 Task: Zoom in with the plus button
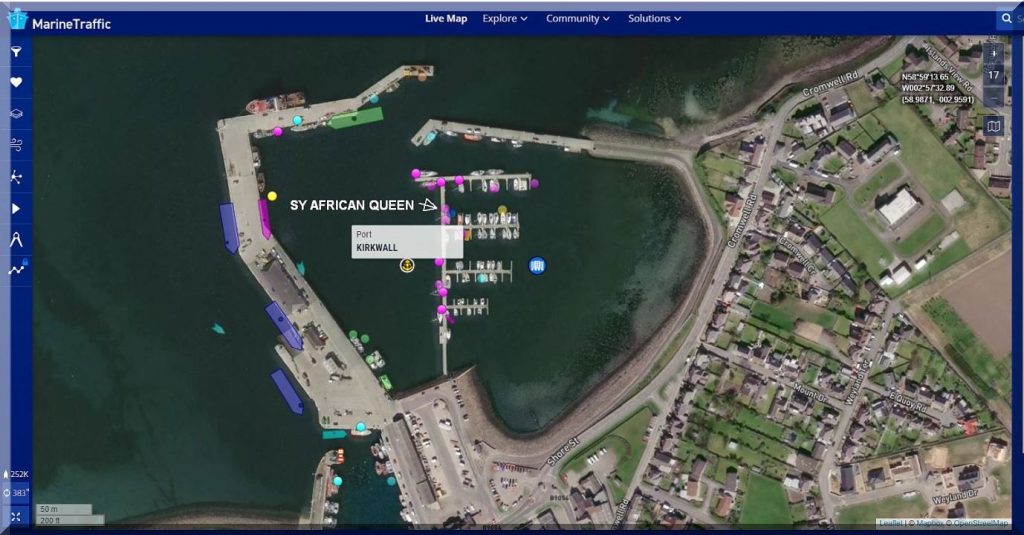[x=993, y=53]
